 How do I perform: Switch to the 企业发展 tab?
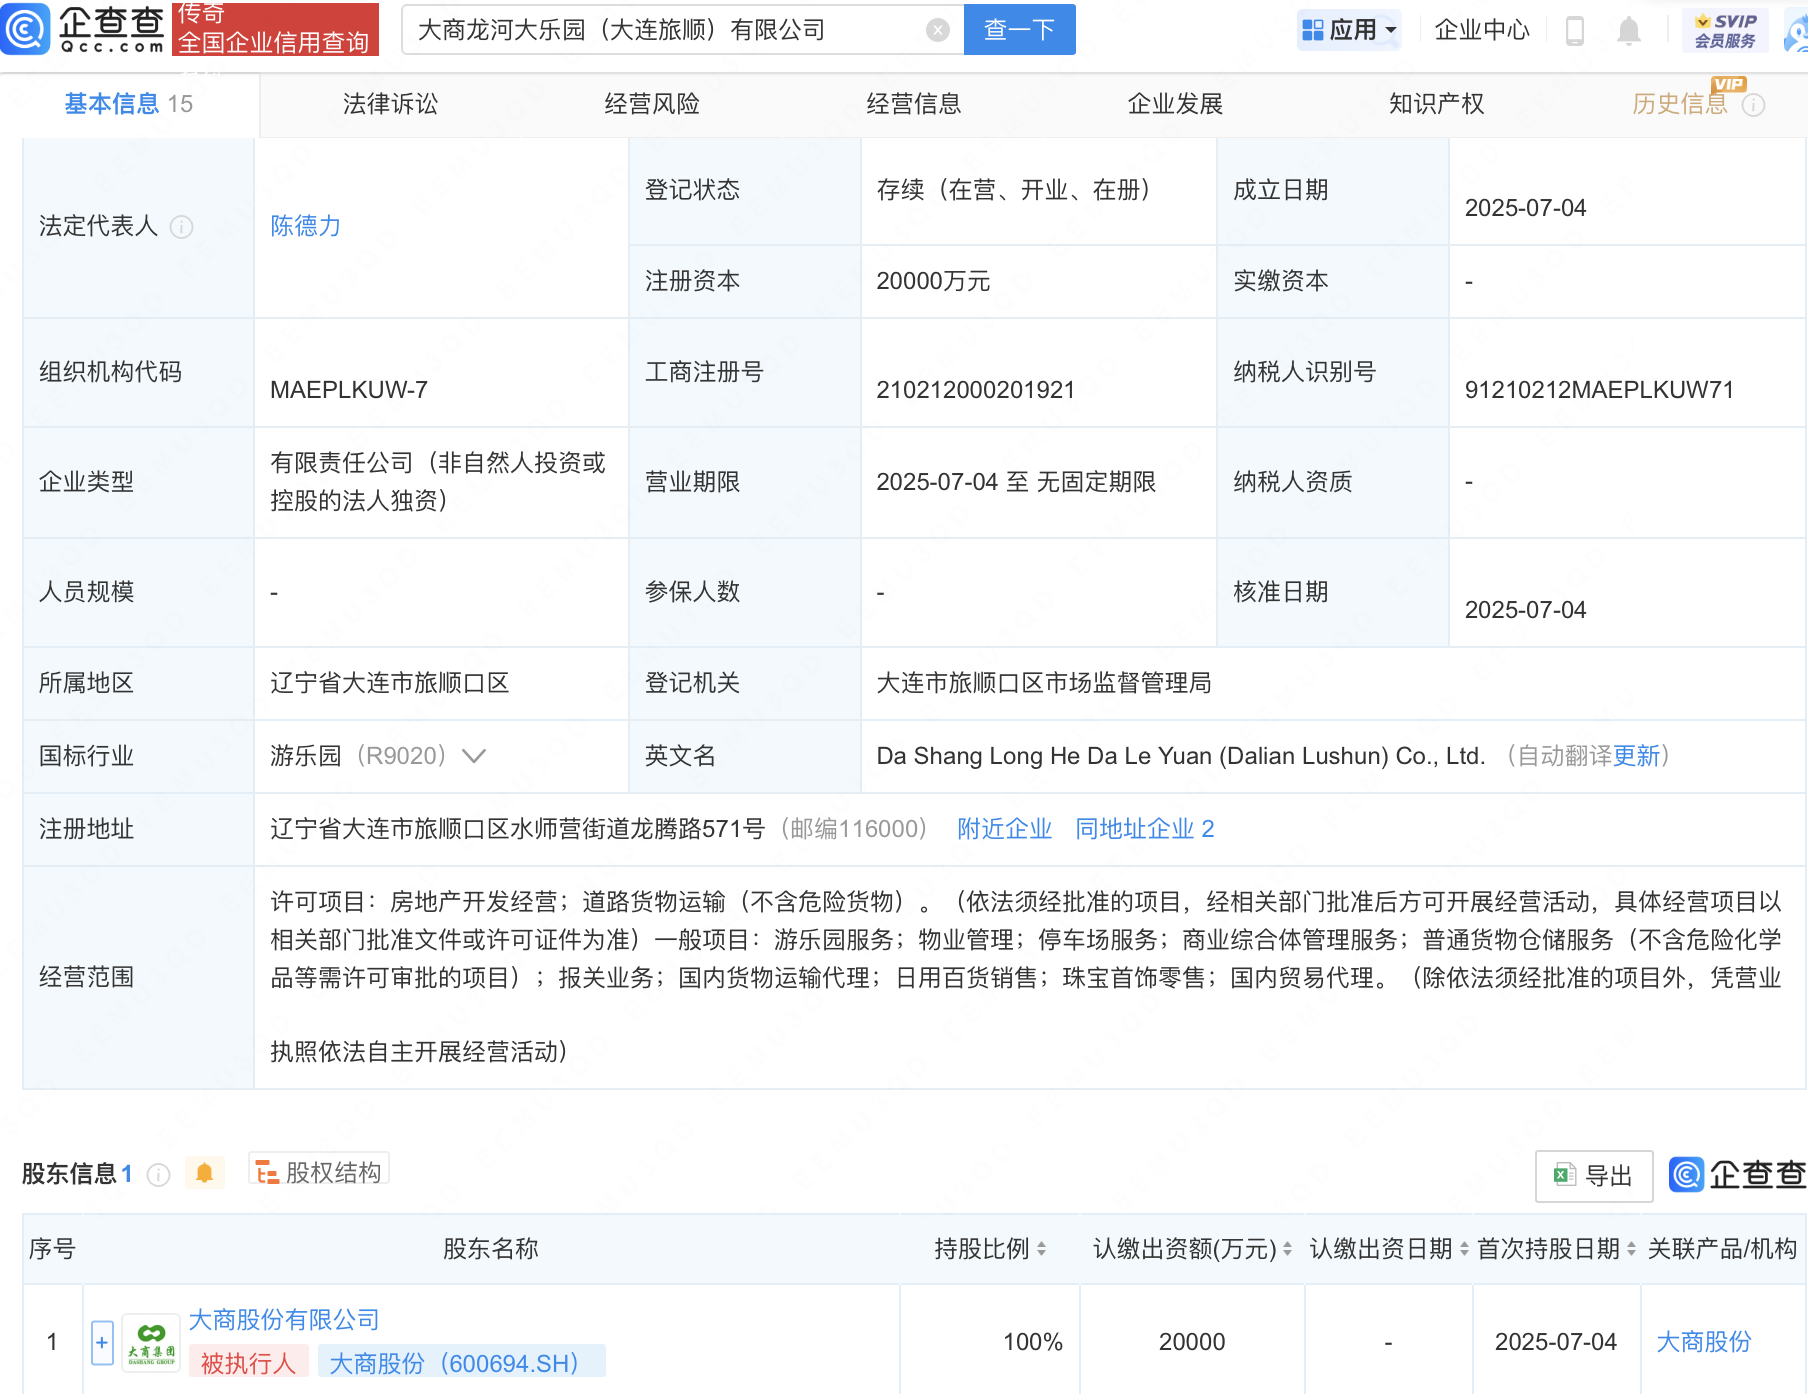coord(1175,104)
